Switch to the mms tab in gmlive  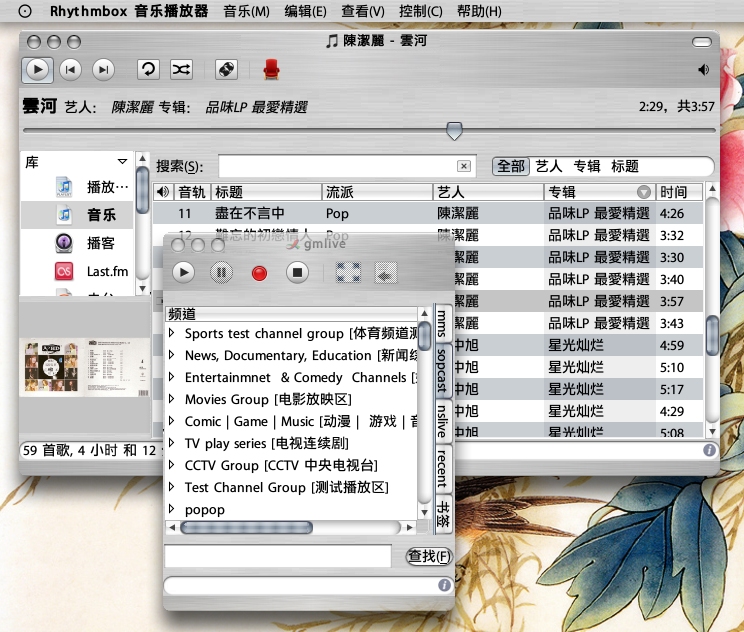[442, 323]
